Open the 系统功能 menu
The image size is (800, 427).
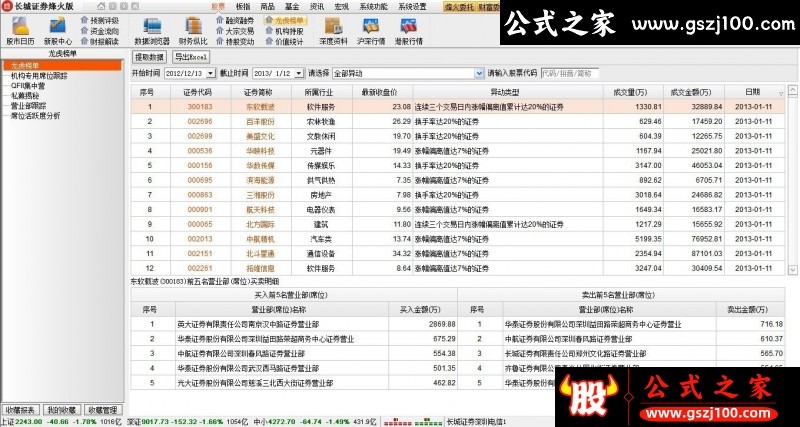(x=373, y=7)
